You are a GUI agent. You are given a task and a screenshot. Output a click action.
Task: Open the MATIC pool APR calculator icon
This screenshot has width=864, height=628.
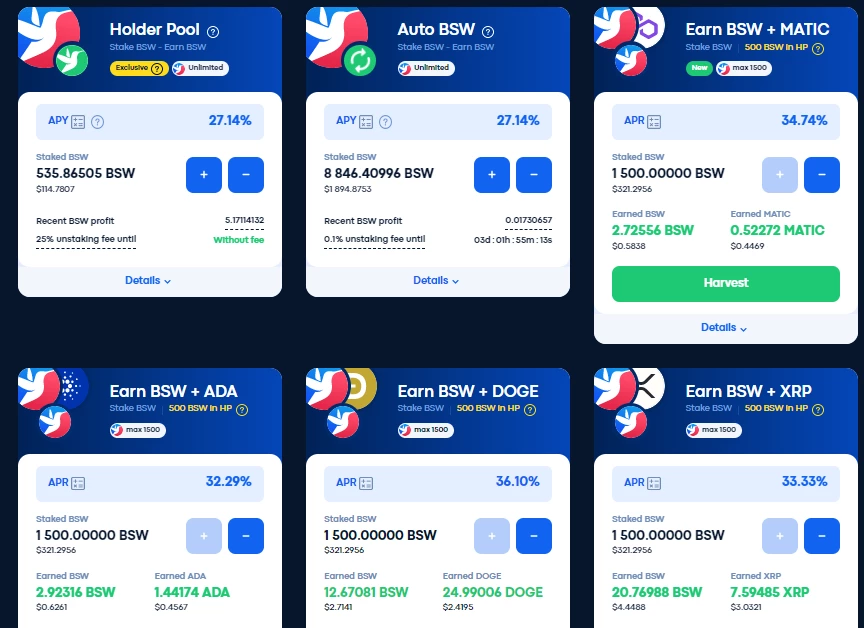(x=654, y=122)
